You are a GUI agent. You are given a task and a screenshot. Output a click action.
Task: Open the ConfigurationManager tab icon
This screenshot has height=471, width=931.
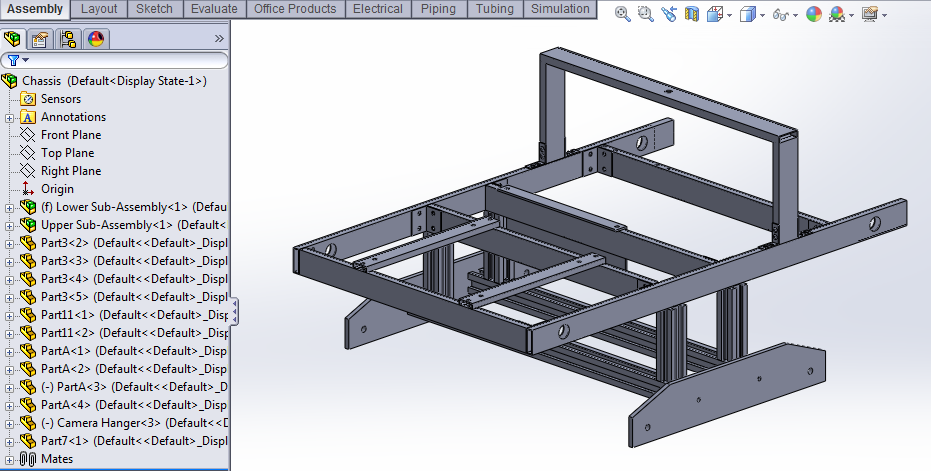click(x=68, y=39)
